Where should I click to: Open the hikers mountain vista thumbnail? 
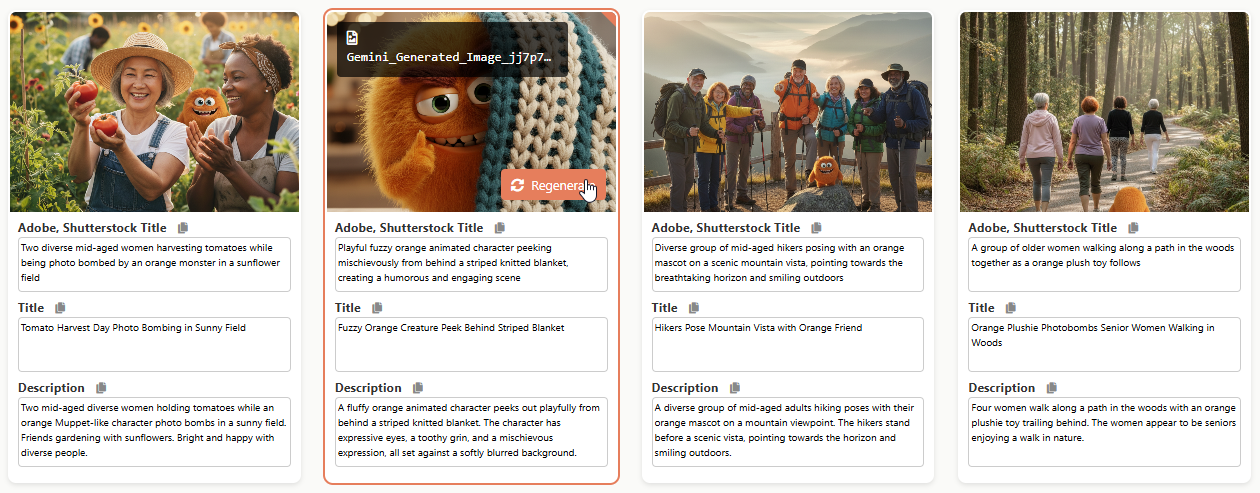tap(788, 112)
